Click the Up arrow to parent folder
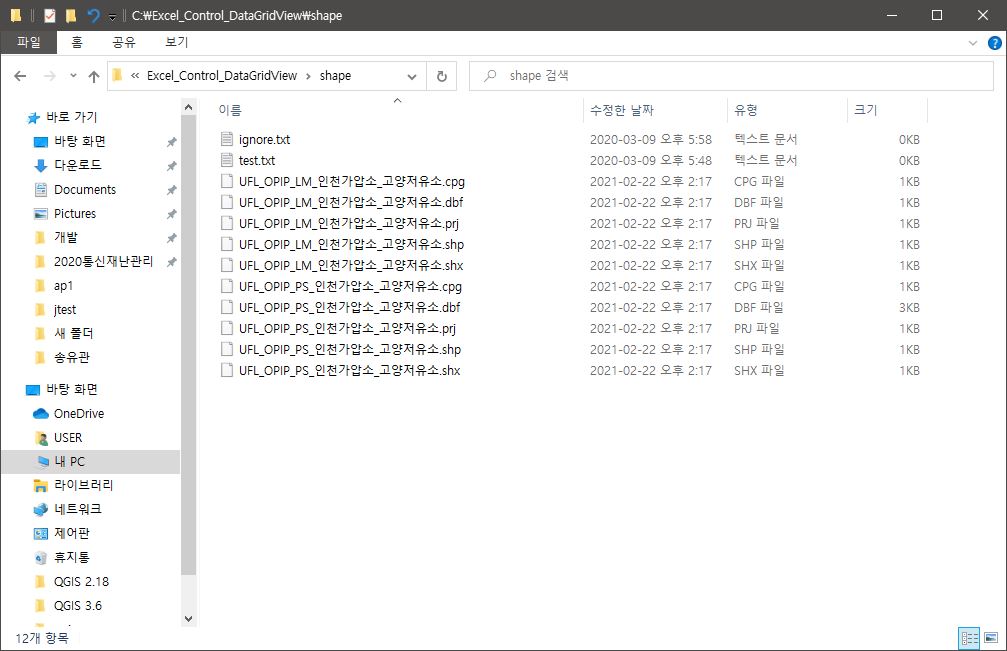This screenshot has height=651, width=1007. coord(94,75)
